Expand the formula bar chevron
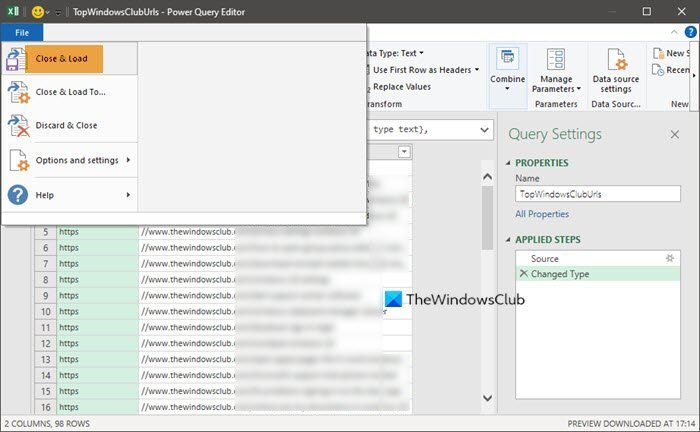Image resolution: width=700 pixels, height=432 pixels. [x=484, y=130]
